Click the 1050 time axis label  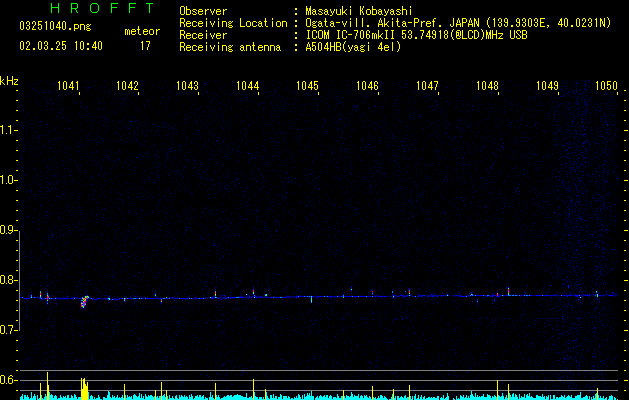pyautogui.click(x=606, y=85)
